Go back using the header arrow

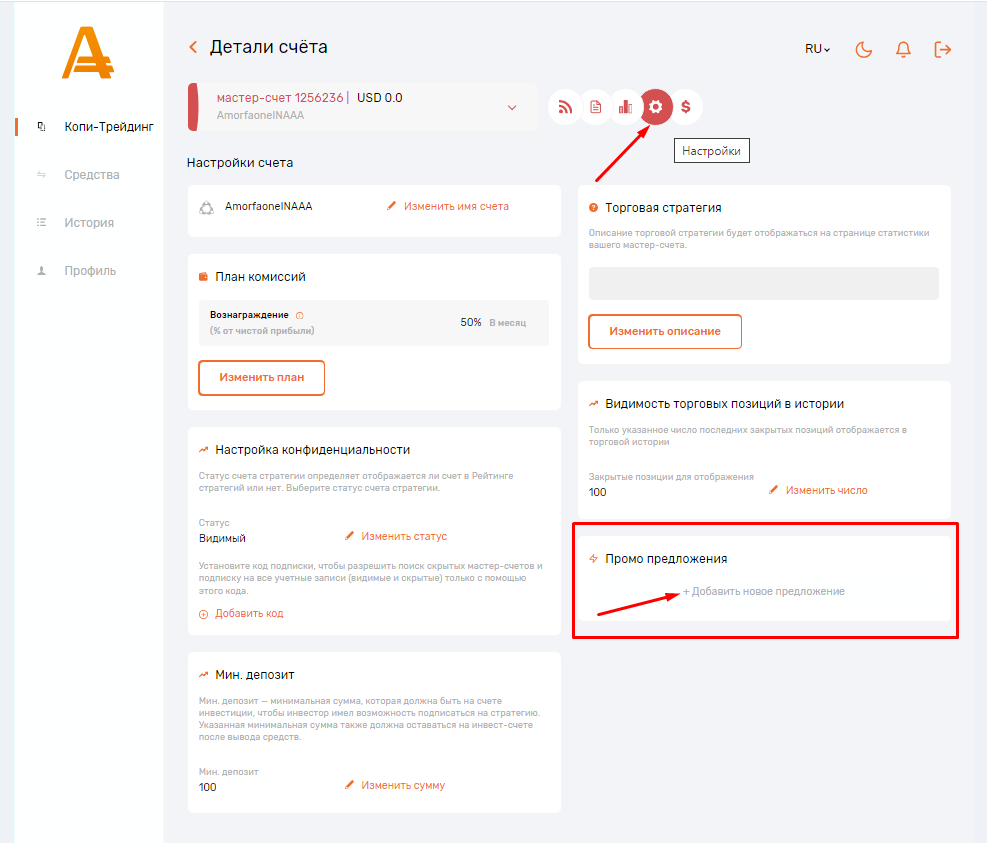click(x=193, y=47)
